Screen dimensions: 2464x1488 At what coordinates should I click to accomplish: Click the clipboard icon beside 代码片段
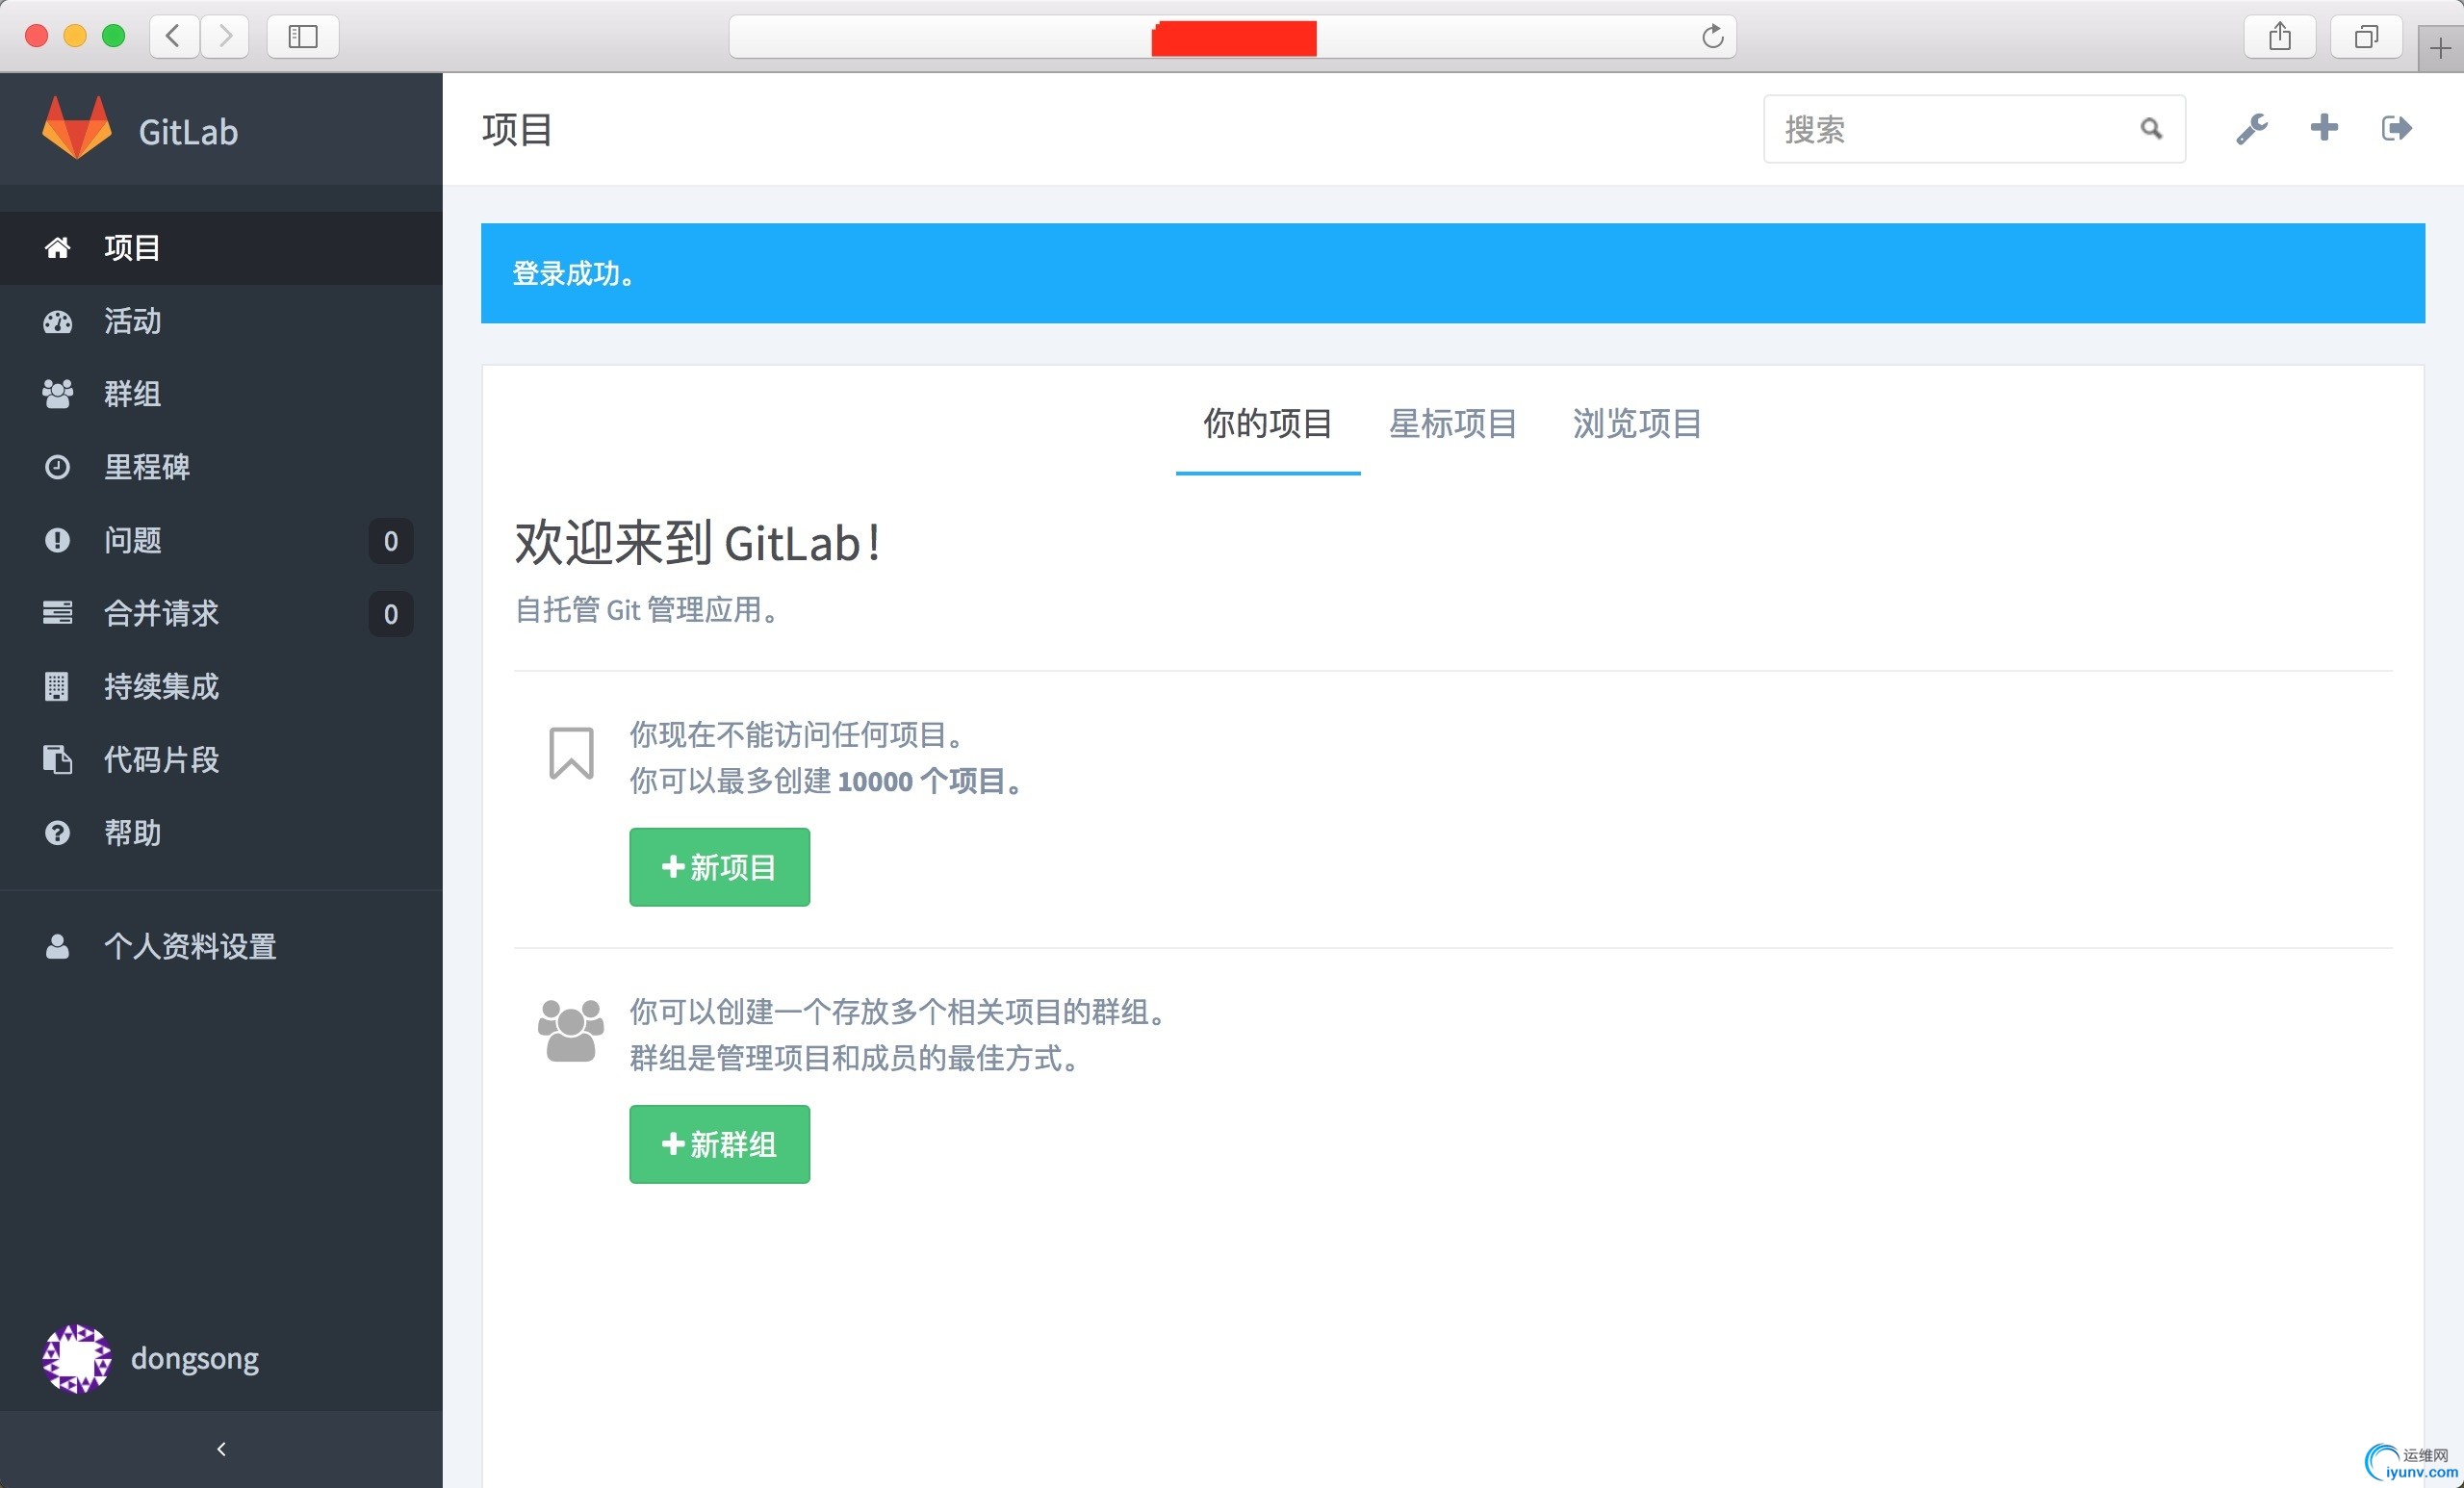(x=57, y=759)
